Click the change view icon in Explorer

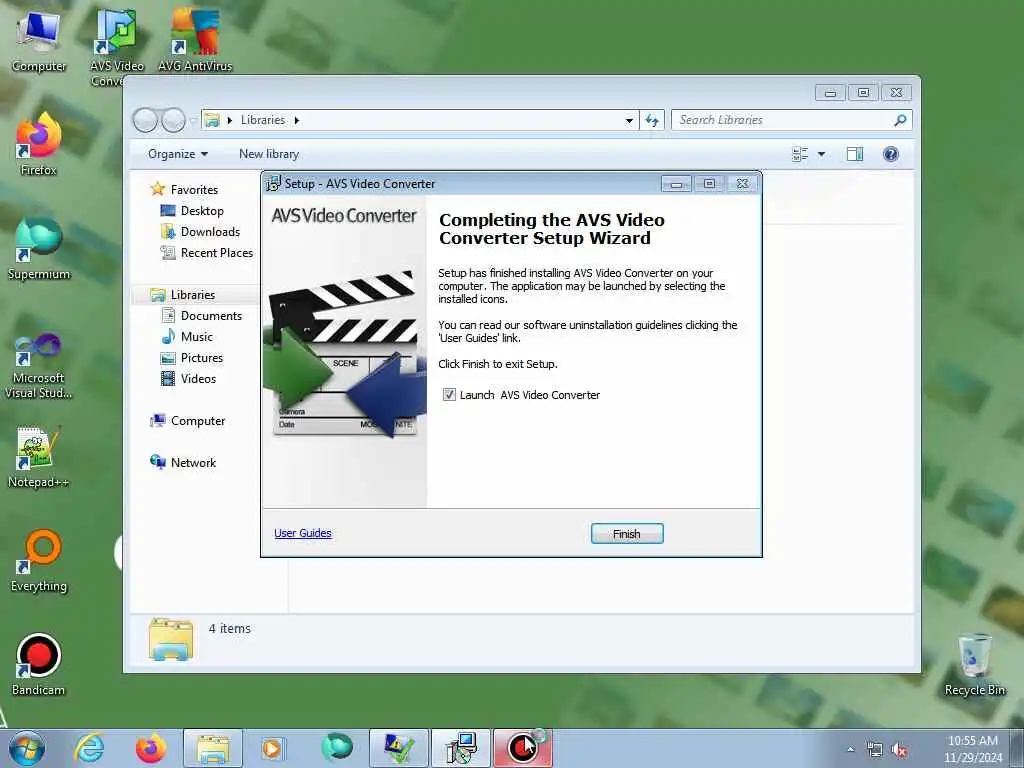pos(800,154)
